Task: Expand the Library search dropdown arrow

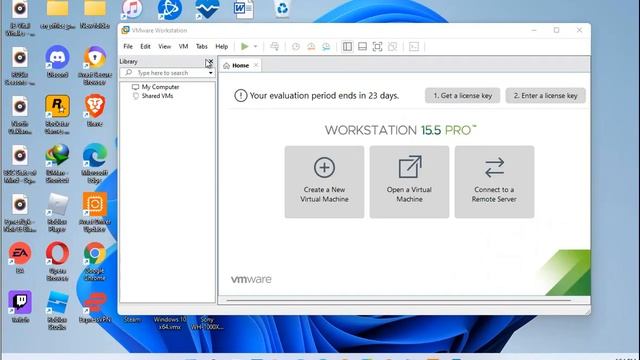Action: click(211, 73)
